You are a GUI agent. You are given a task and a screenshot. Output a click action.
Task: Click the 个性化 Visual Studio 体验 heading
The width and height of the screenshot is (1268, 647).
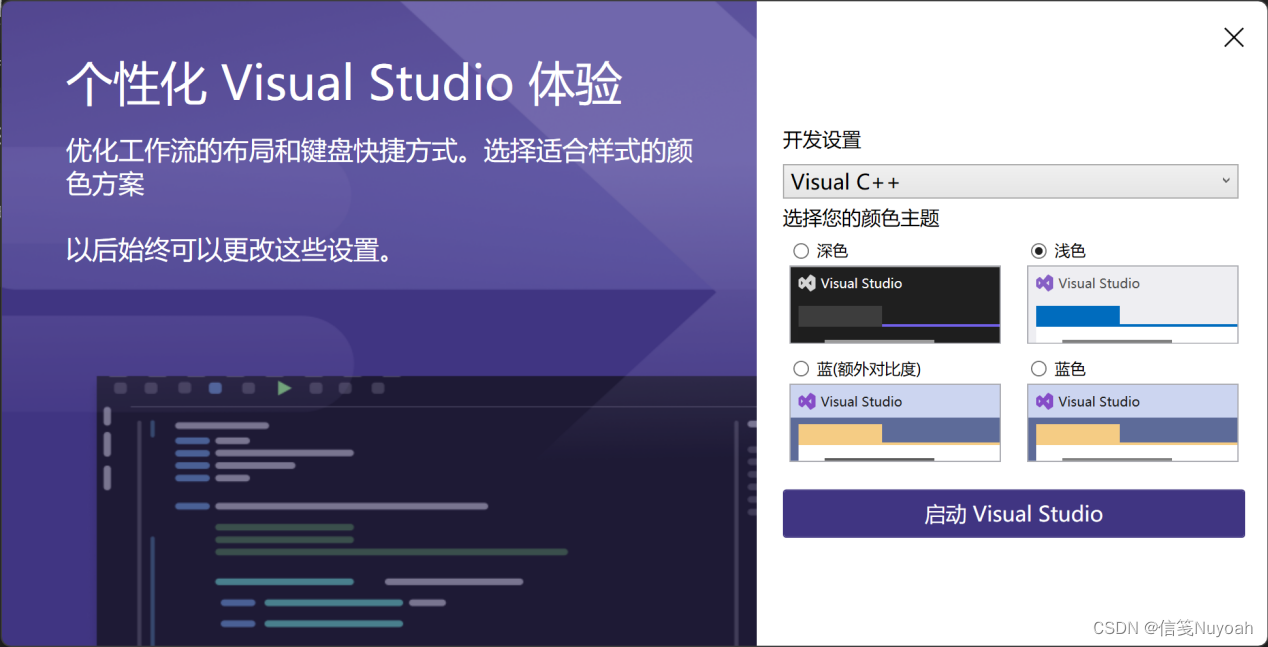click(x=344, y=84)
